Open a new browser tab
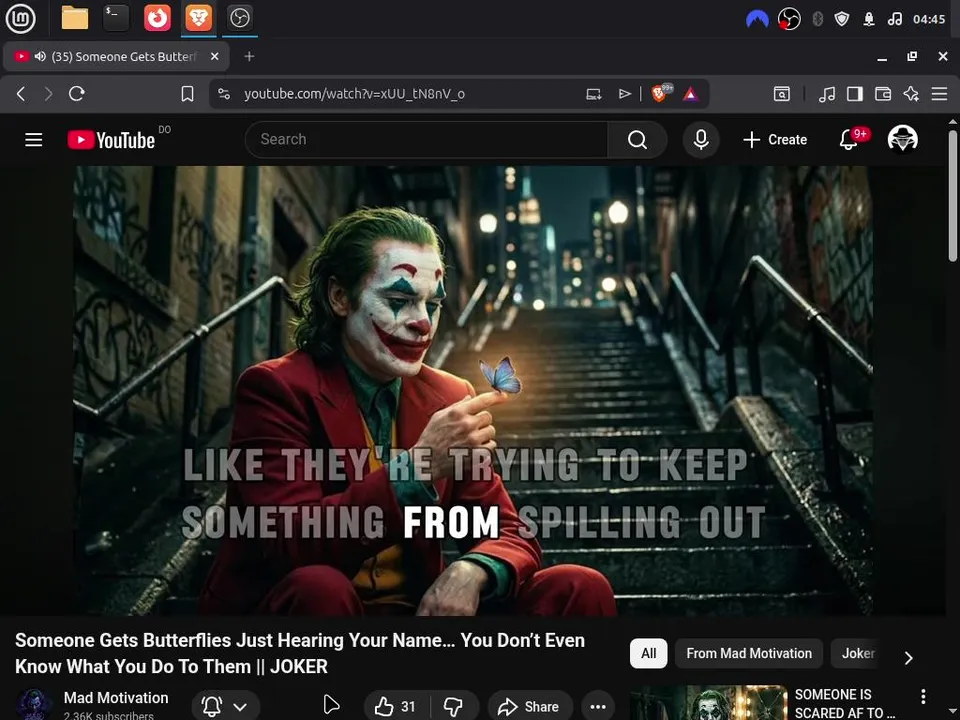This screenshot has width=960, height=720. click(249, 56)
